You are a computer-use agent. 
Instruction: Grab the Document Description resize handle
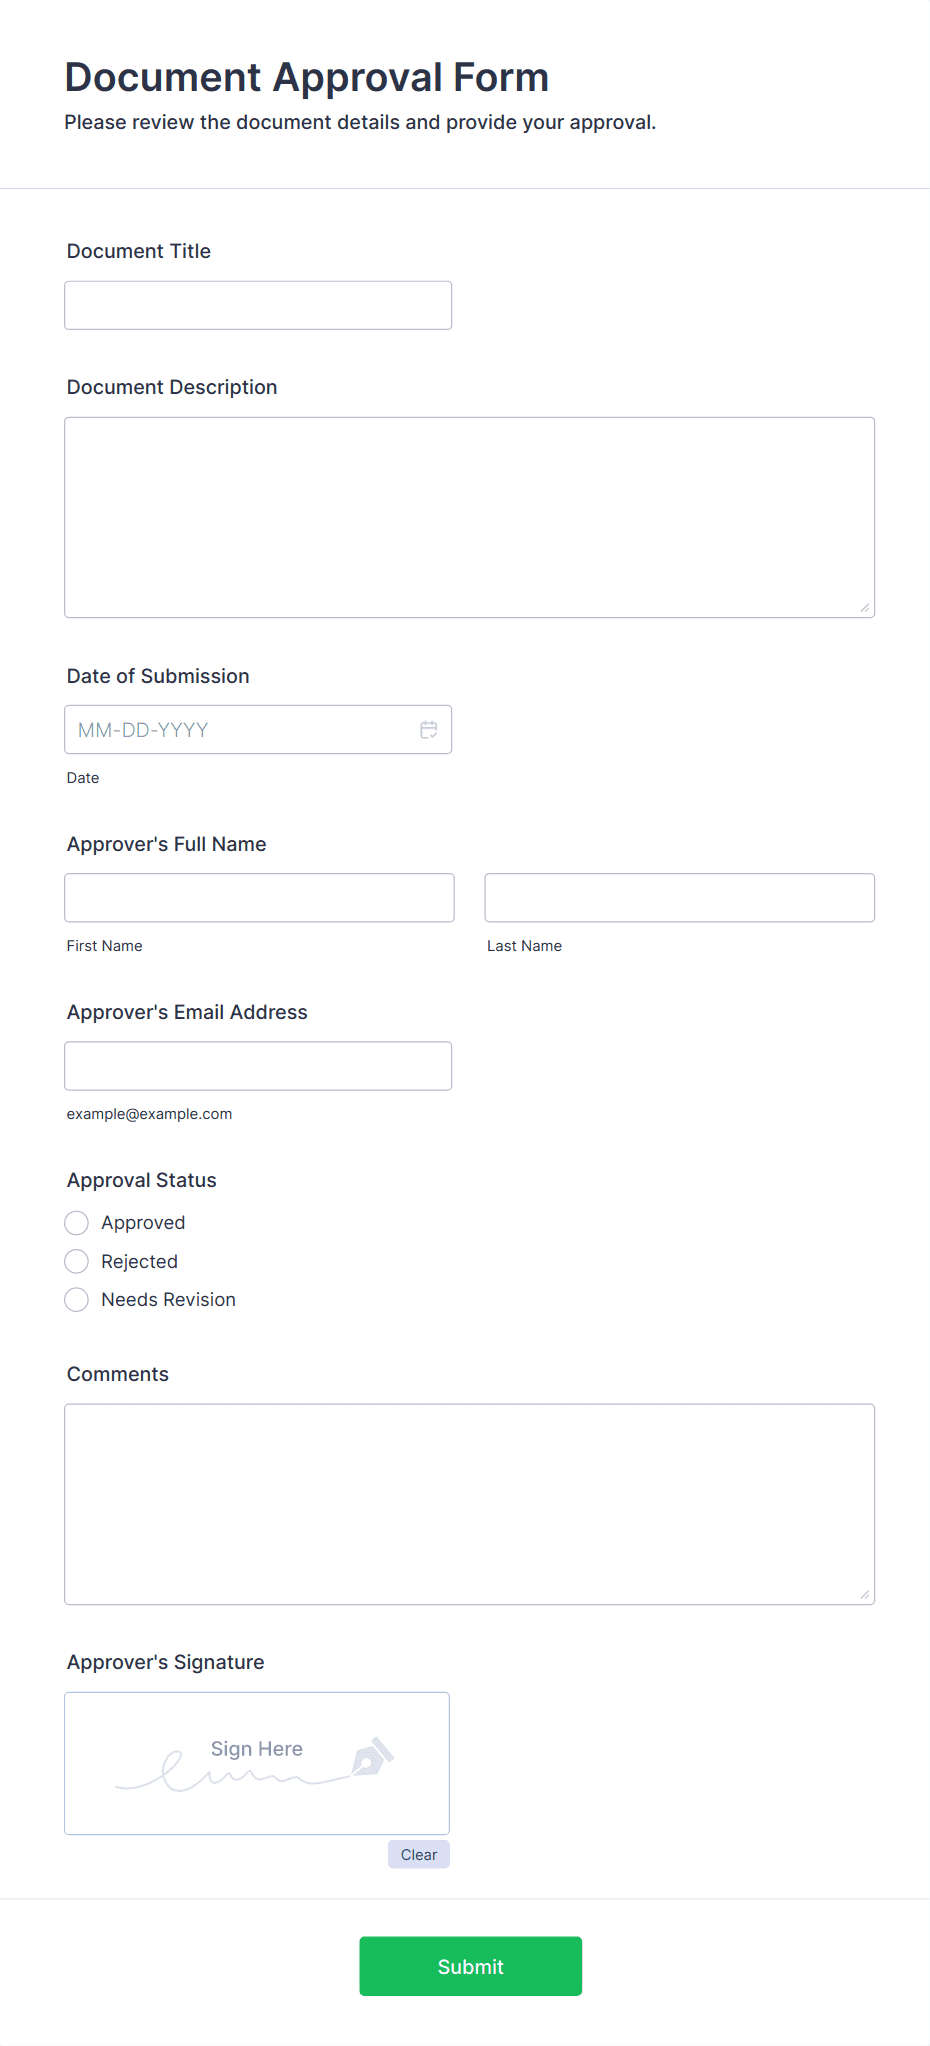[865, 608]
